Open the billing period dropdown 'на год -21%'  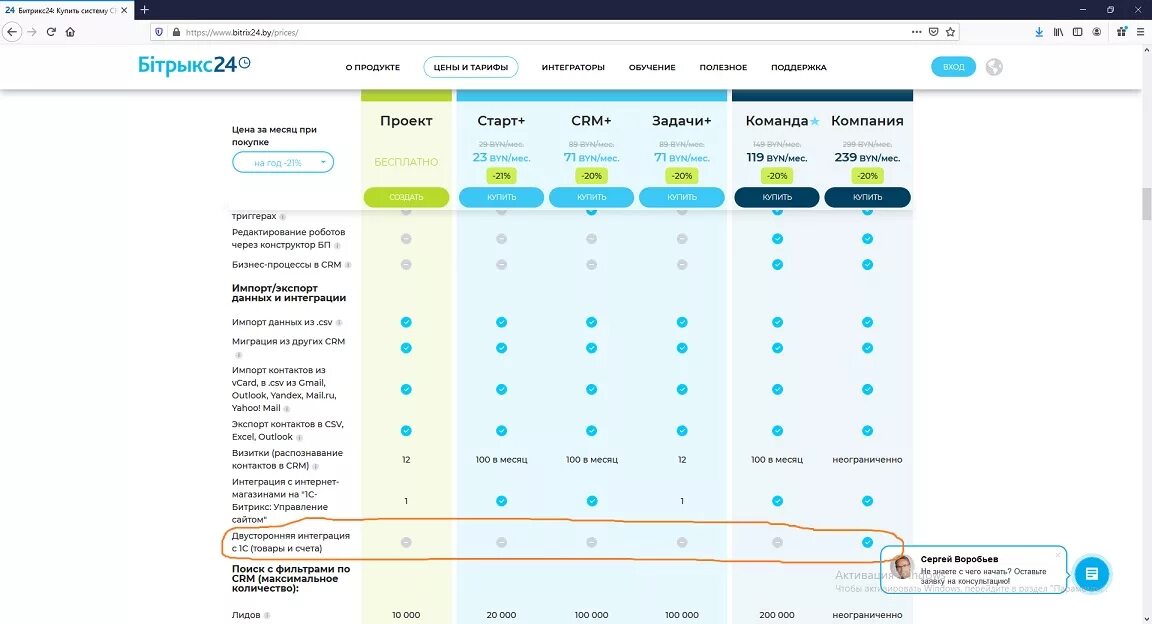[283, 162]
